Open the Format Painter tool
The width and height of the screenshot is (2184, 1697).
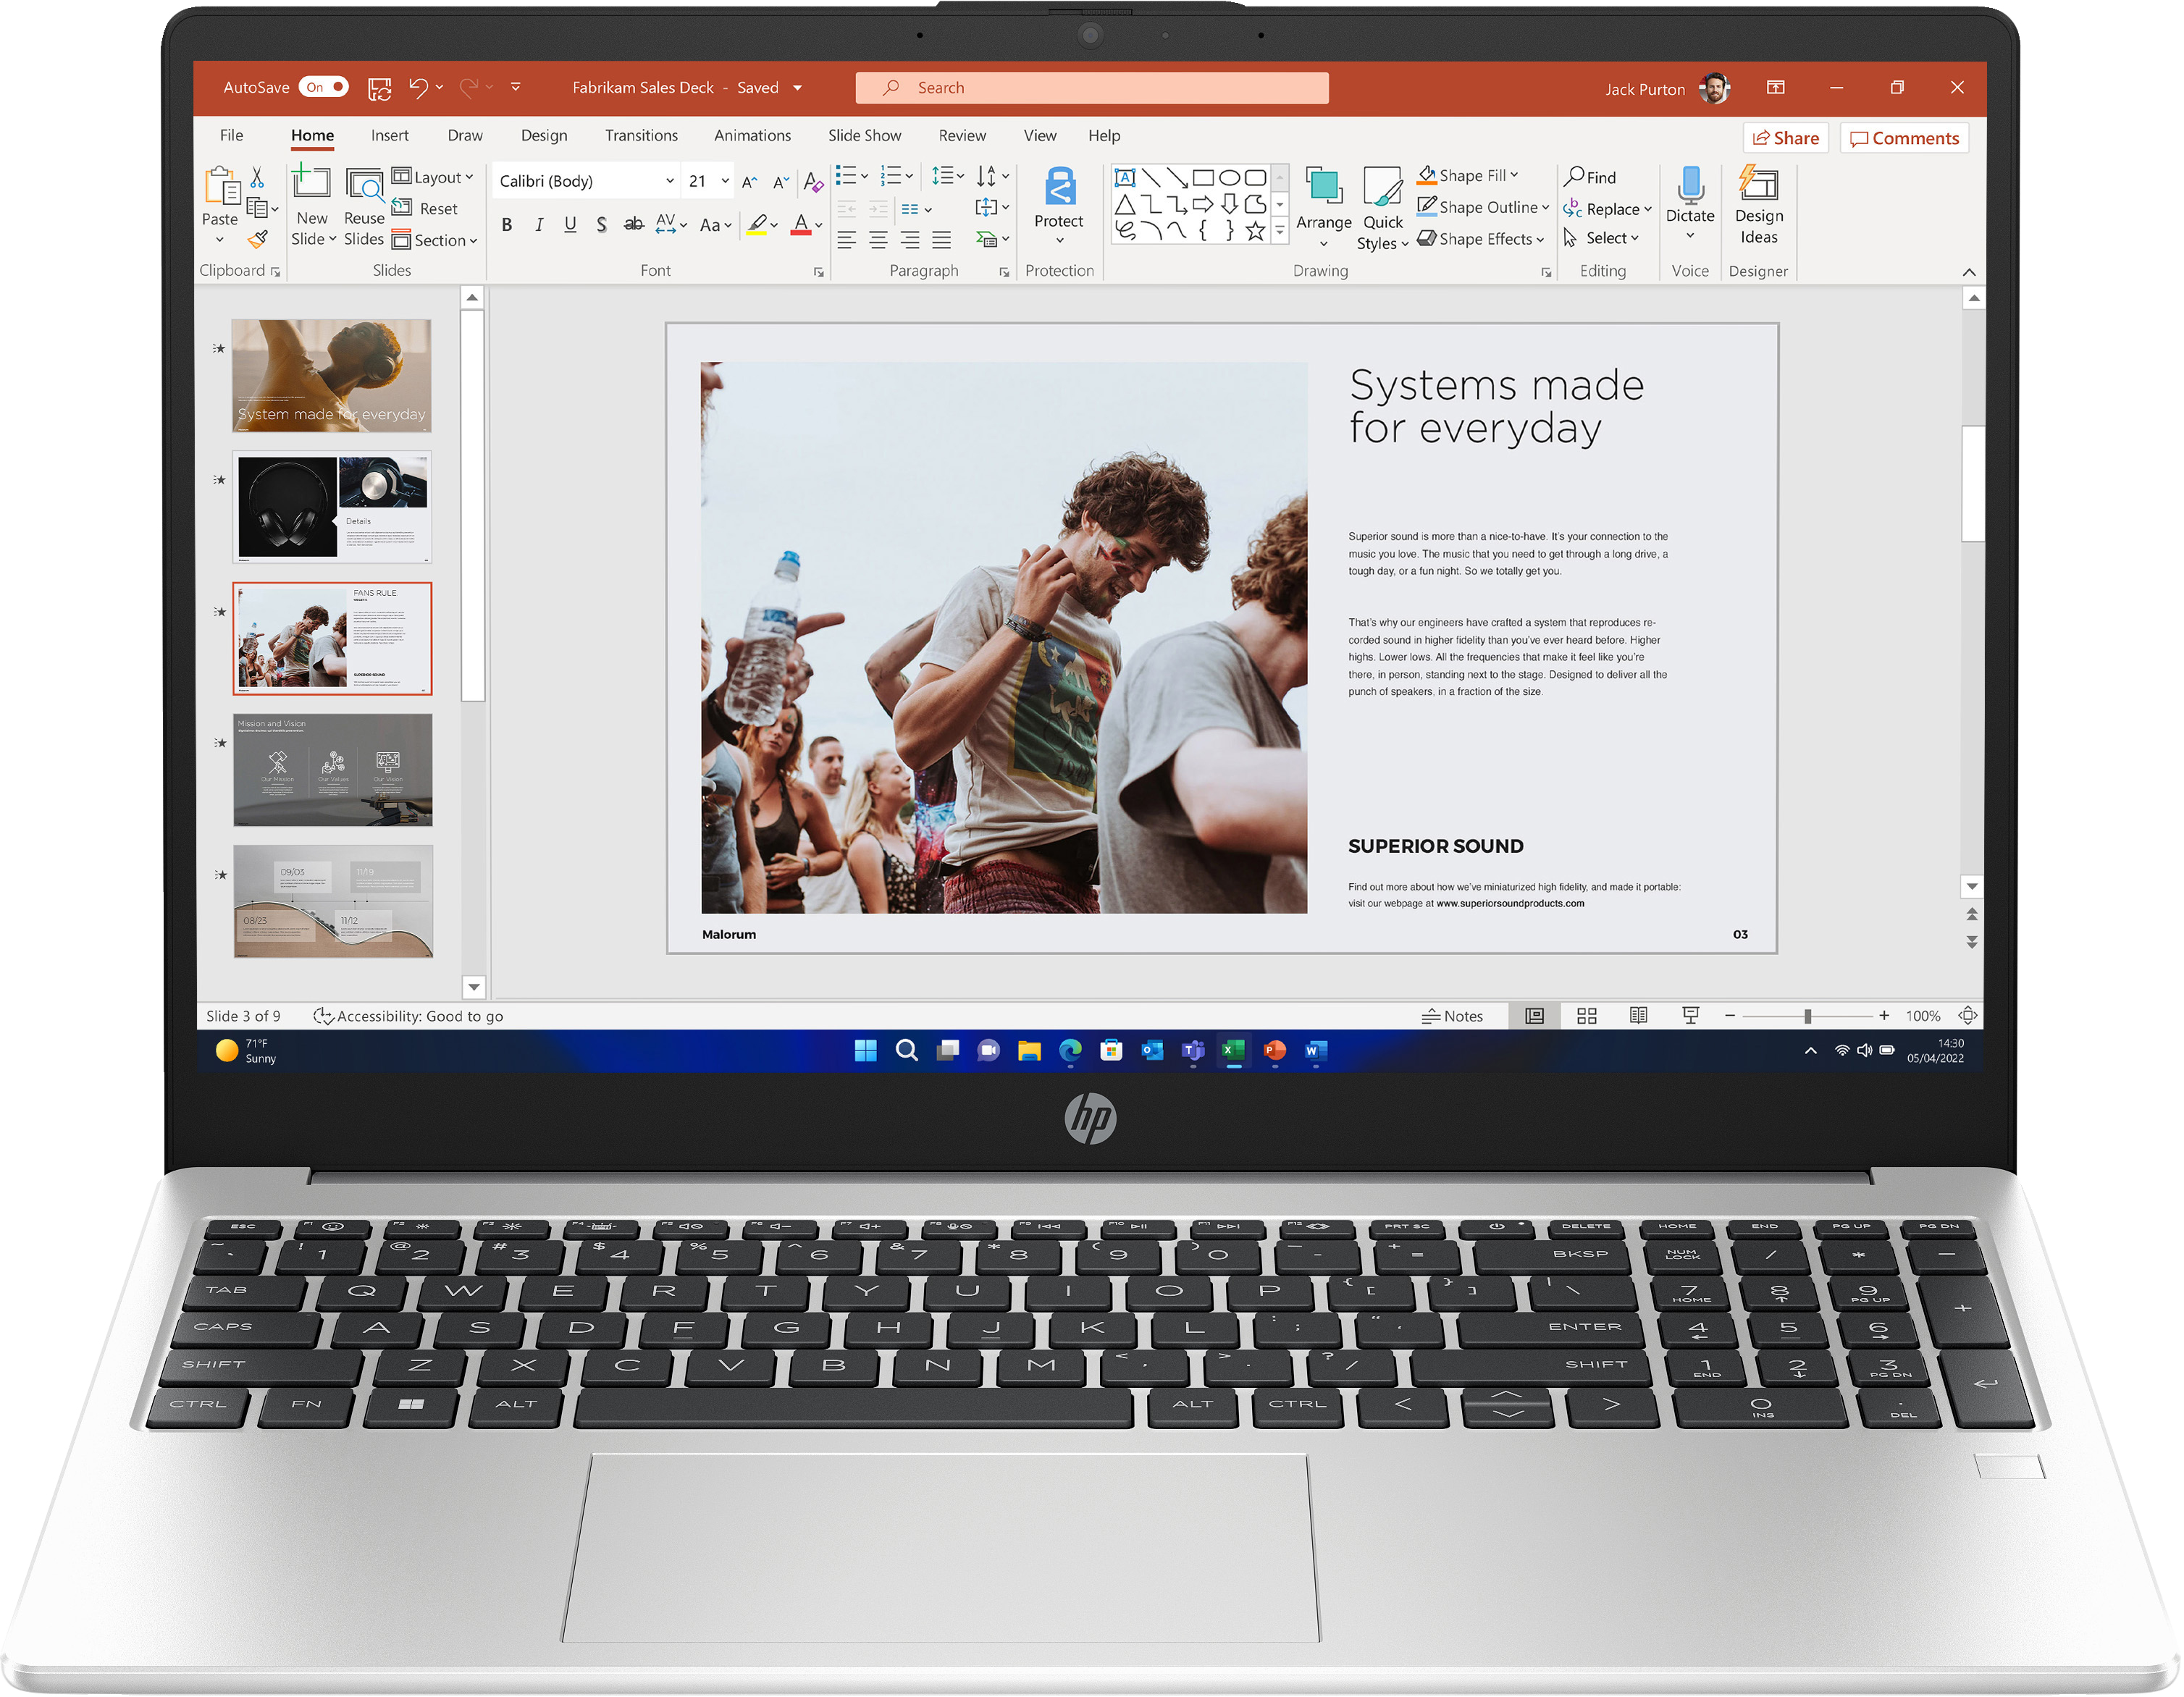(258, 239)
